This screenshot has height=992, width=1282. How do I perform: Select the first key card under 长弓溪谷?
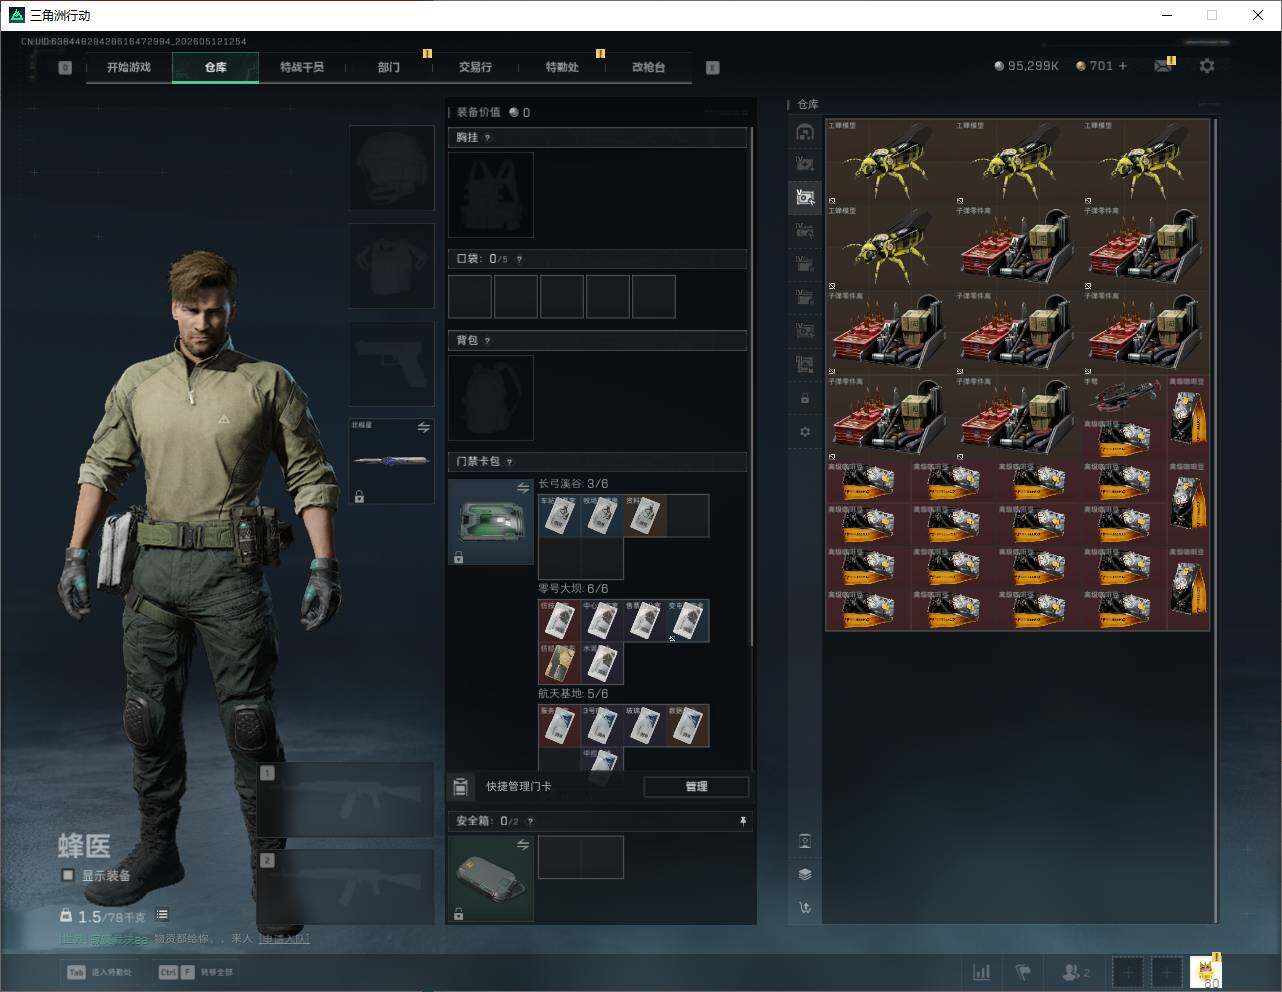click(x=559, y=516)
